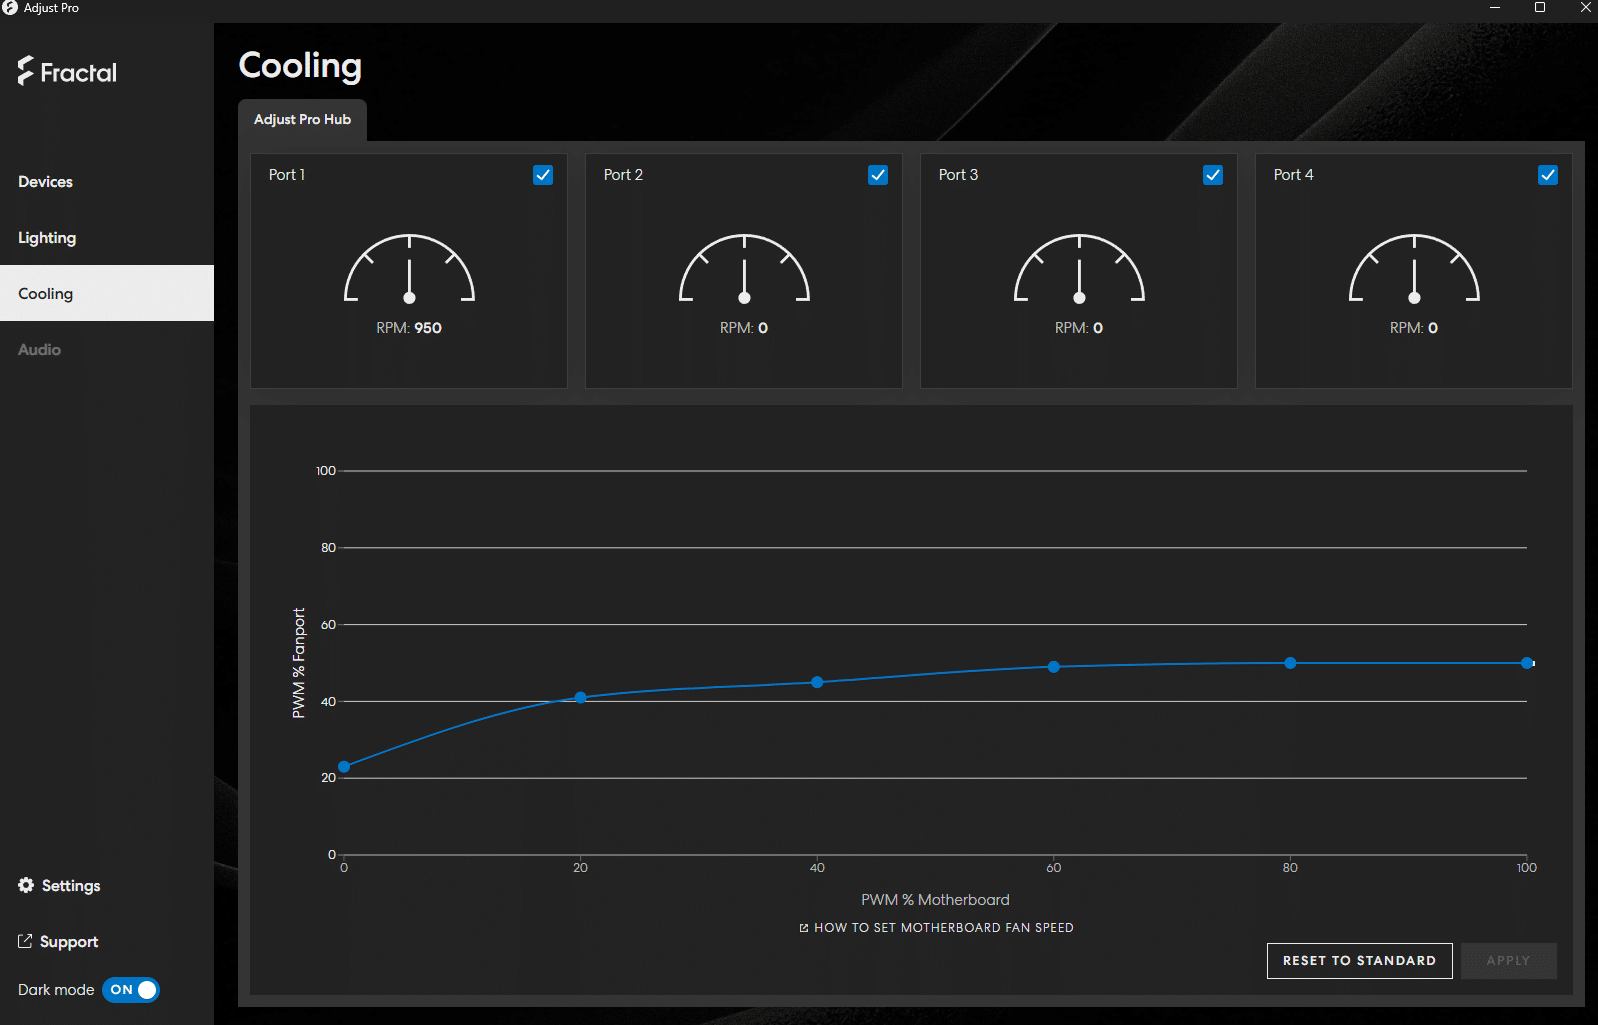Turn off Dark mode toggle
The width and height of the screenshot is (1598, 1025).
click(x=131, y=990)
